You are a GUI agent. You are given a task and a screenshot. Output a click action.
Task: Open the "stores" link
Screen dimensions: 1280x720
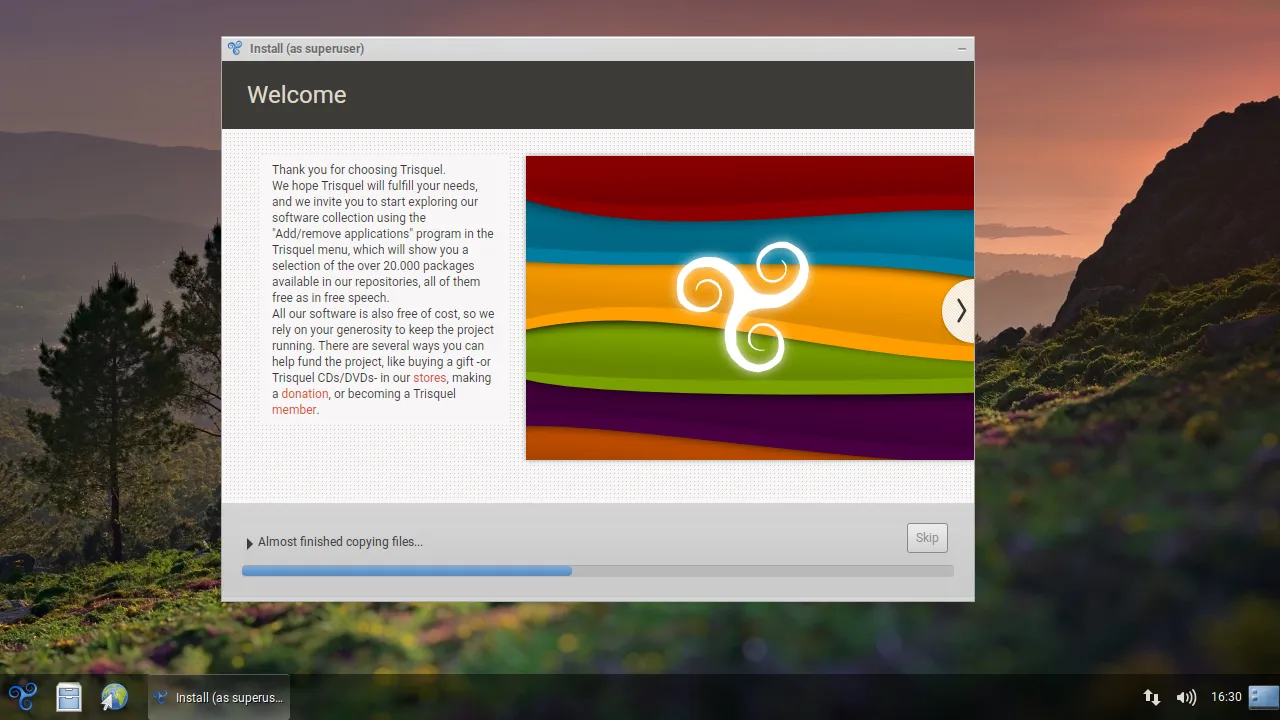tap(429, 378)
